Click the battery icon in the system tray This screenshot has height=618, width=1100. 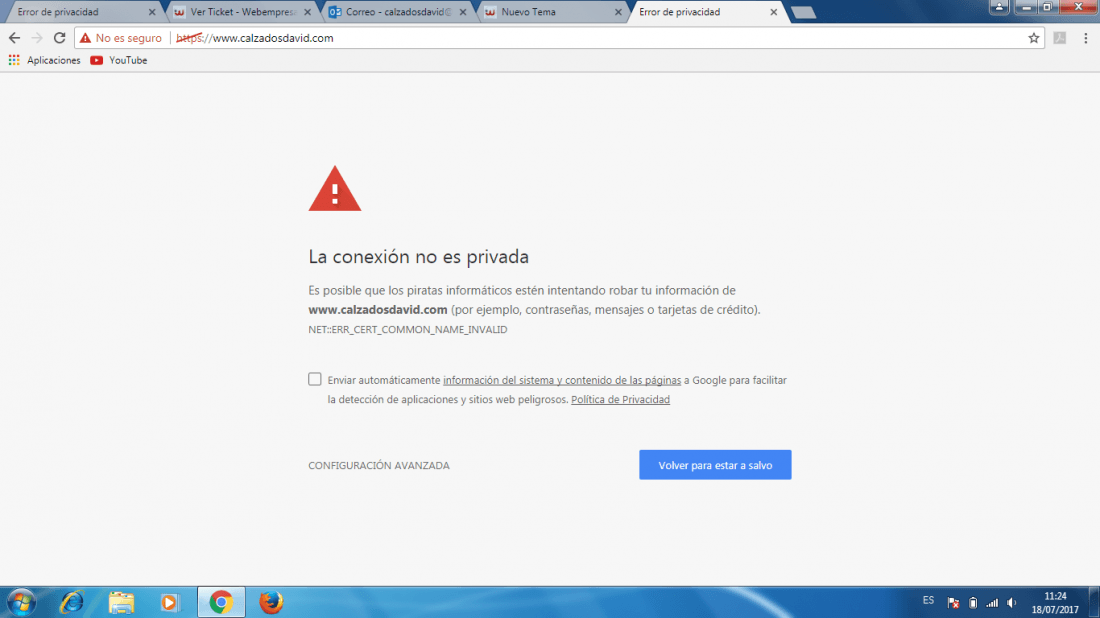[x=973, y=603]
